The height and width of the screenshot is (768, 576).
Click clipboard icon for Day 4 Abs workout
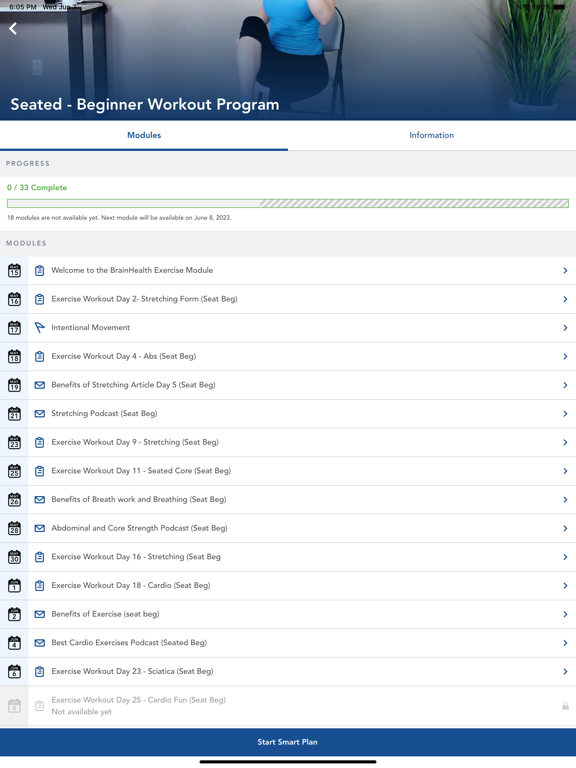pyautogui.click(x=40, y=356)
